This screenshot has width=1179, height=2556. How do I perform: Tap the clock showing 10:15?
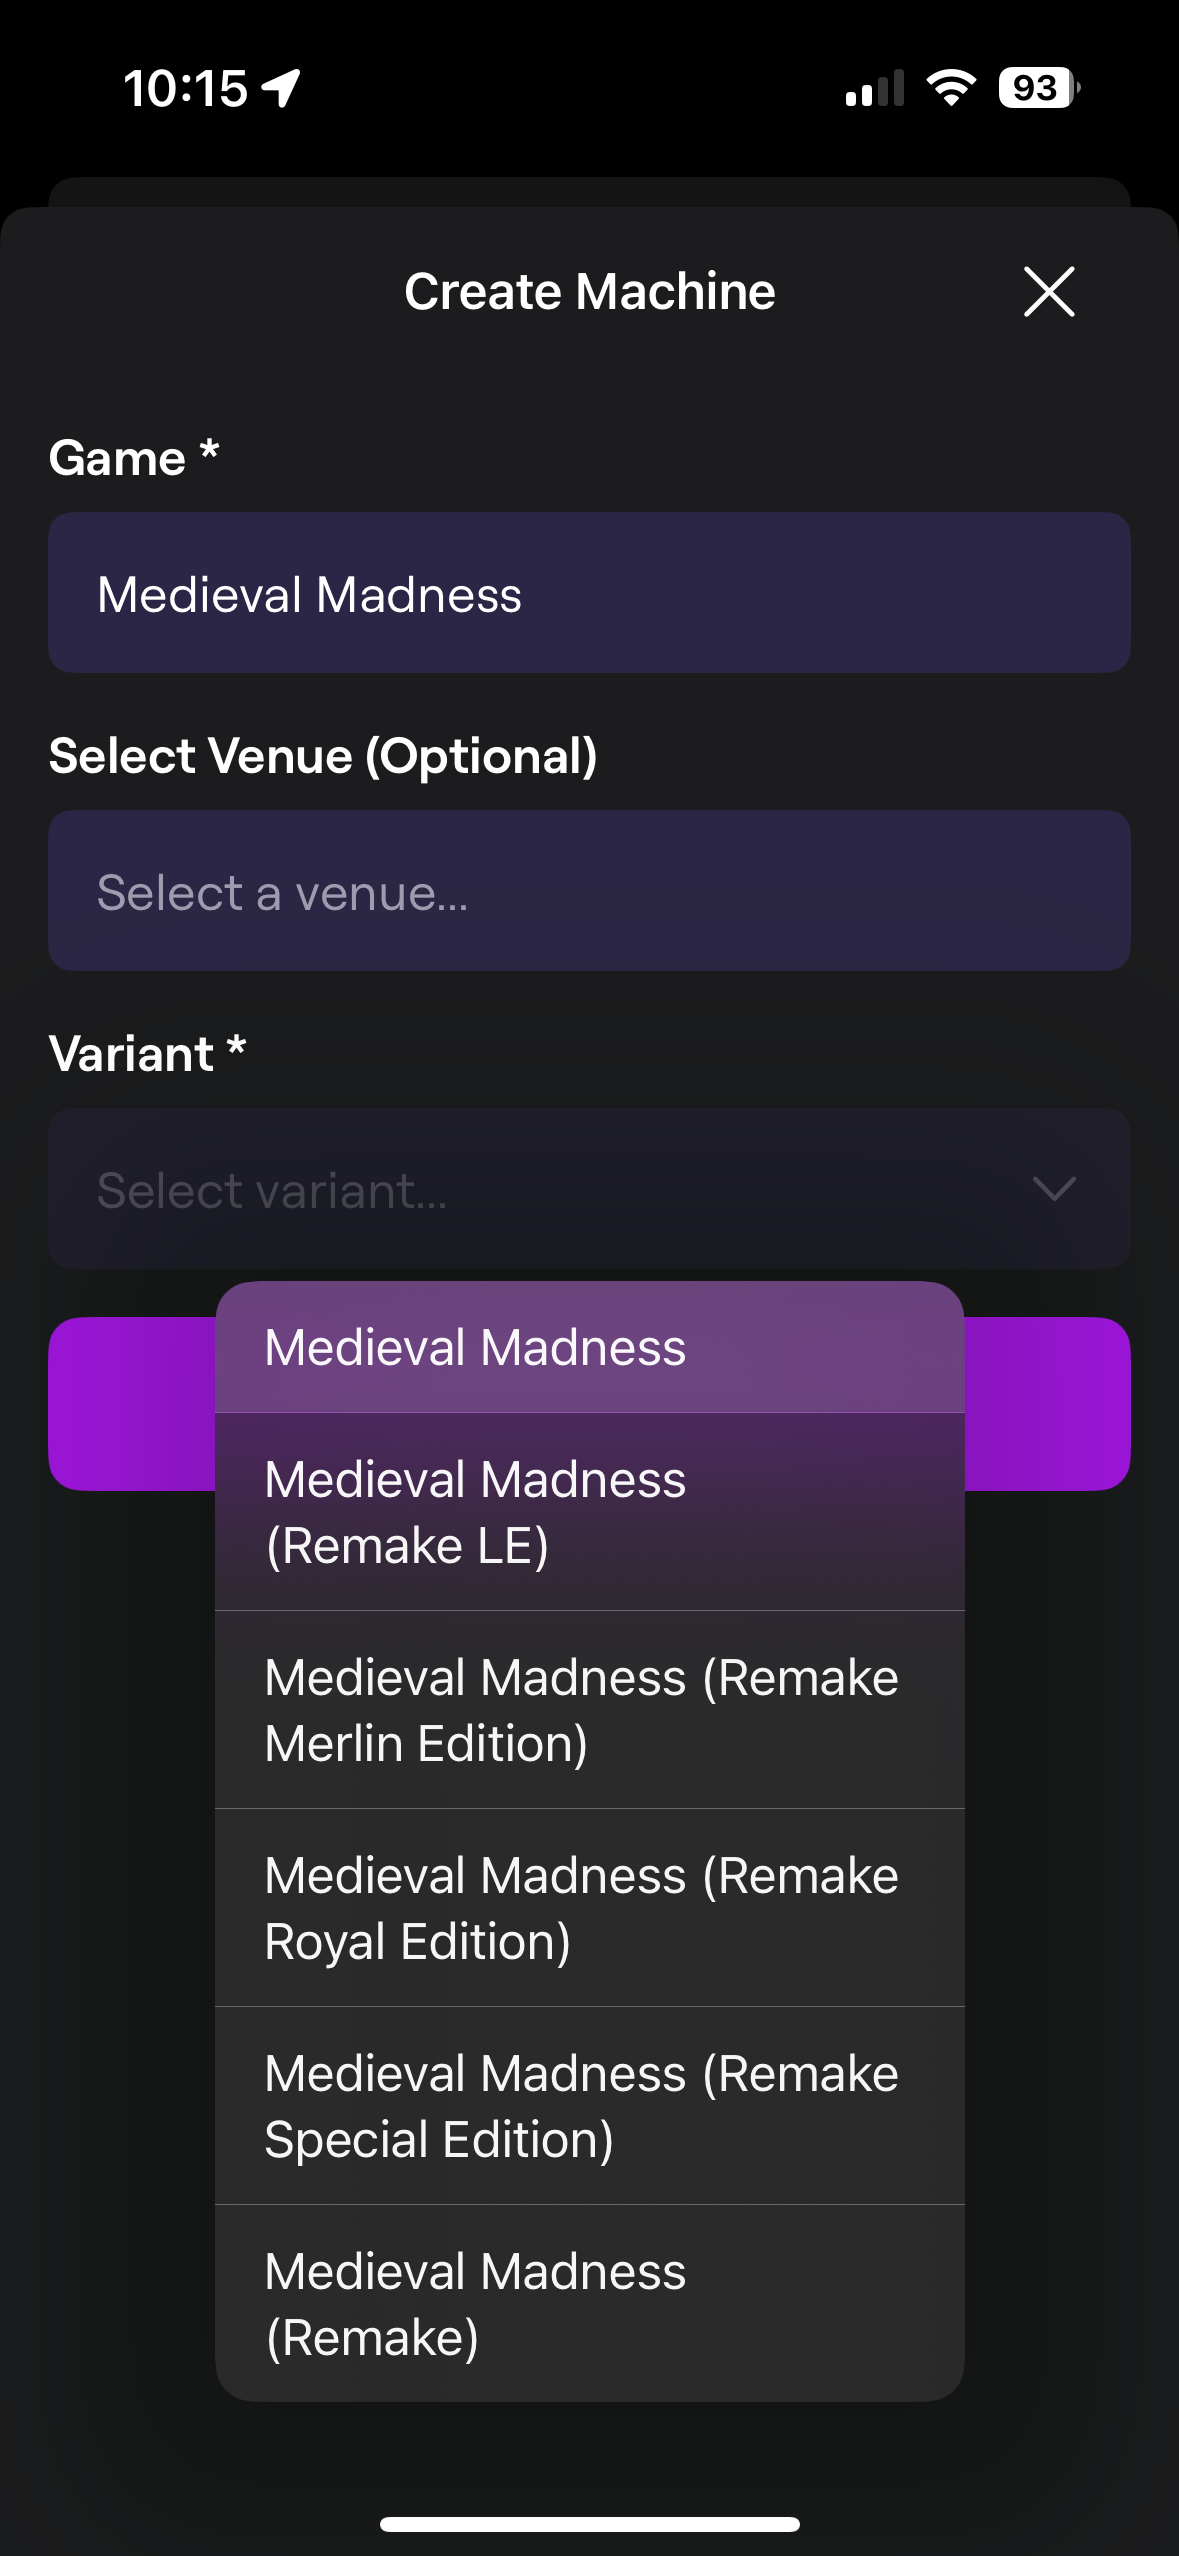[185, 88]
